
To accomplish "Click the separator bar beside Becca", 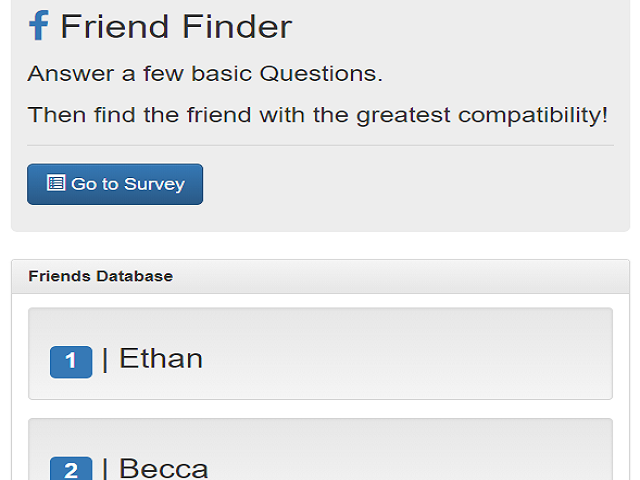I will (x=105, y=468).
